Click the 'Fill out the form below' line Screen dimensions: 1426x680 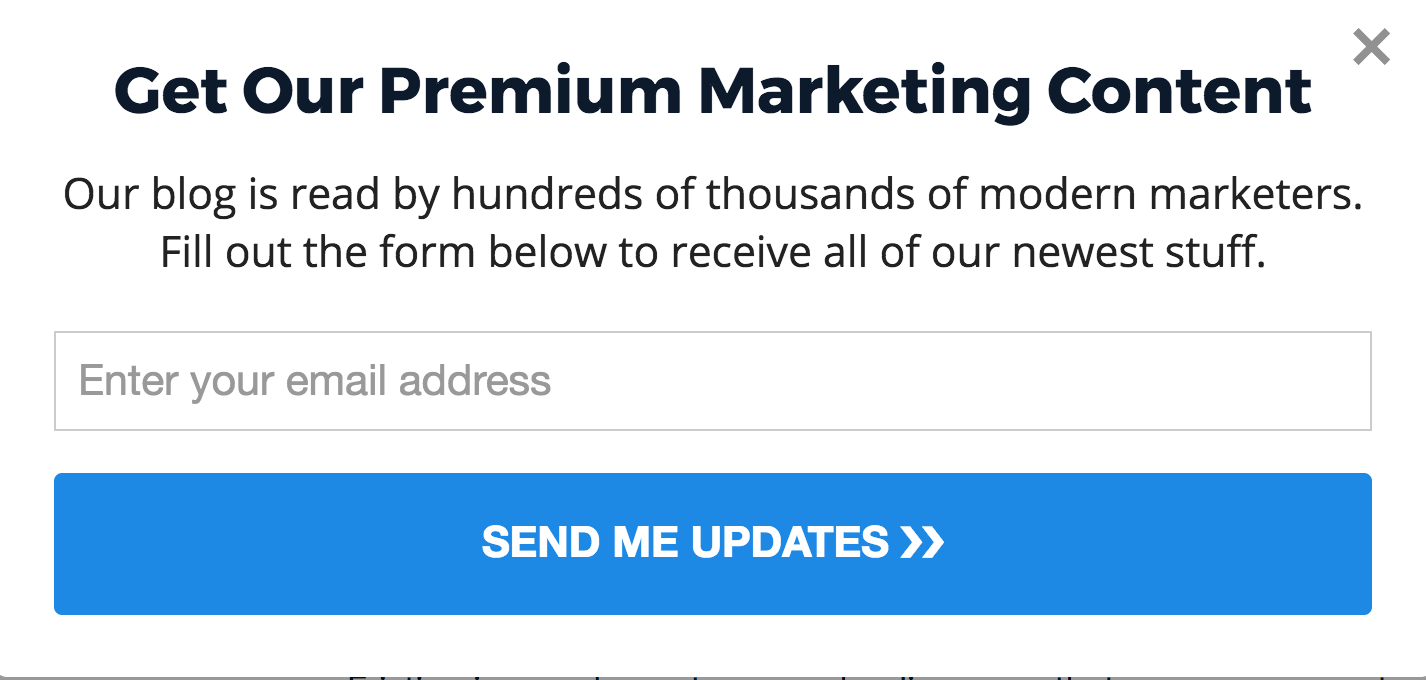click(x=712, y=253)
